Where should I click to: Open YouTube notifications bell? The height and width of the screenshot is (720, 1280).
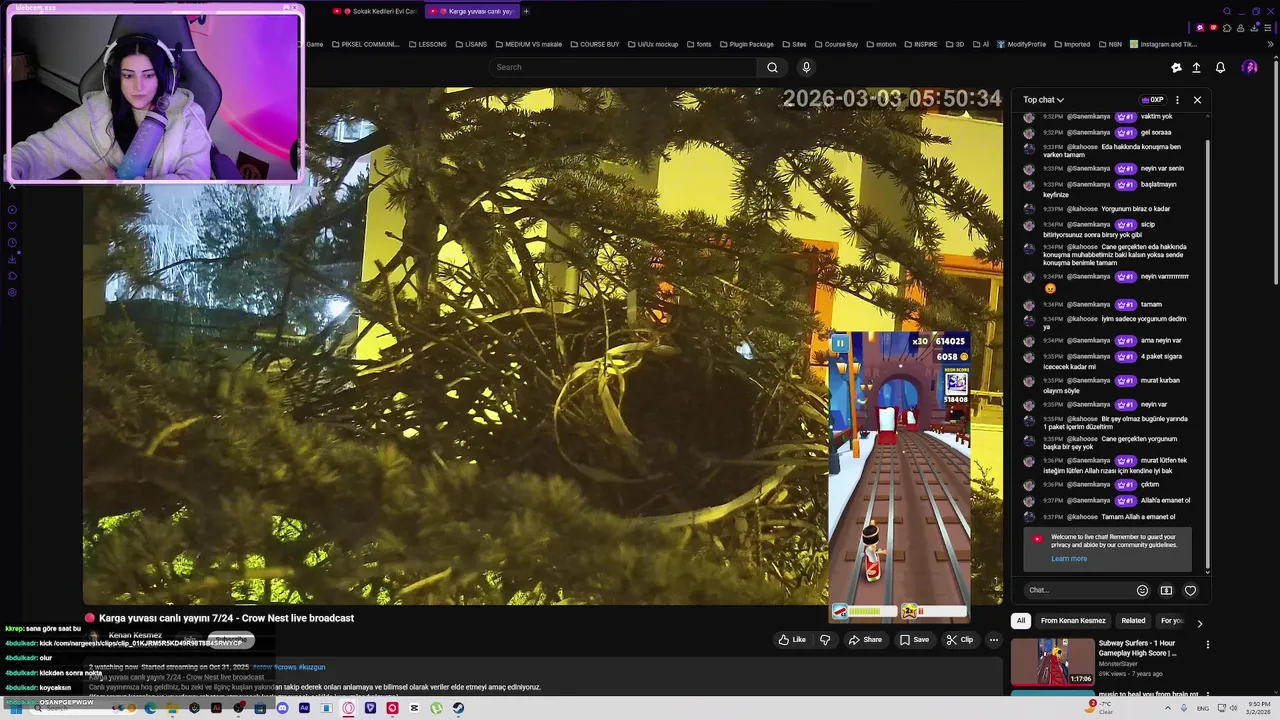coord(1220,67)
